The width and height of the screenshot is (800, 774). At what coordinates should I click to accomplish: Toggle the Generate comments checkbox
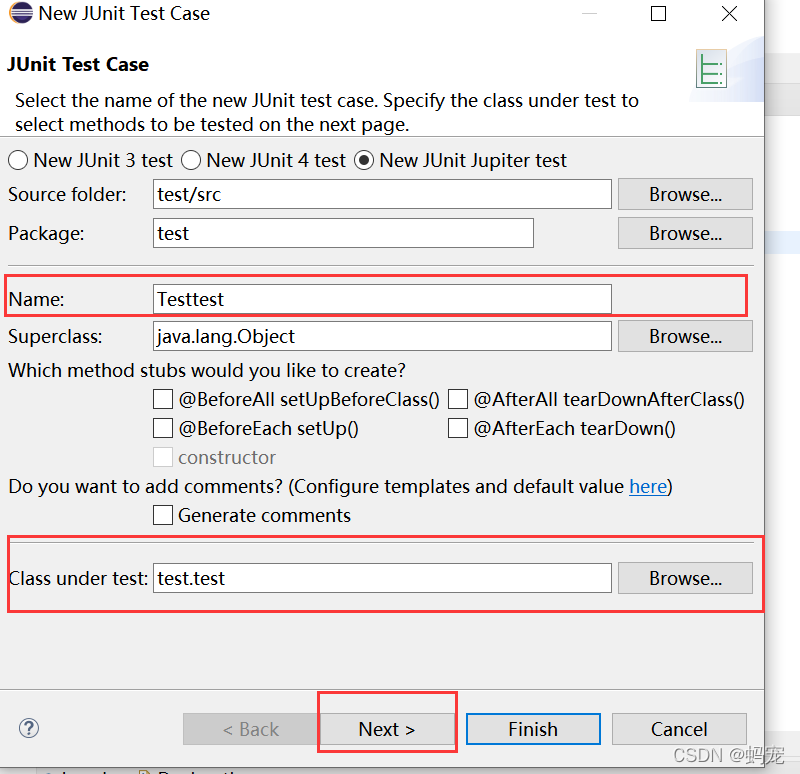click(163, 515)
